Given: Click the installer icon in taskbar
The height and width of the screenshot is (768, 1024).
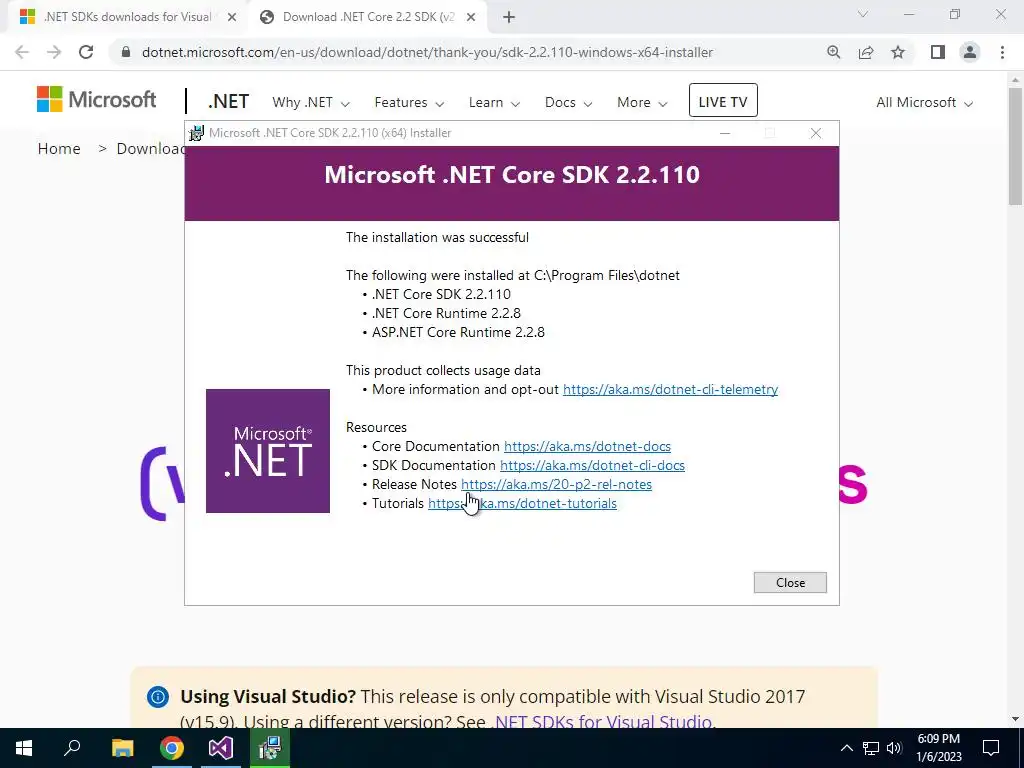Looking at the screenshot, I should pos(270,748).
